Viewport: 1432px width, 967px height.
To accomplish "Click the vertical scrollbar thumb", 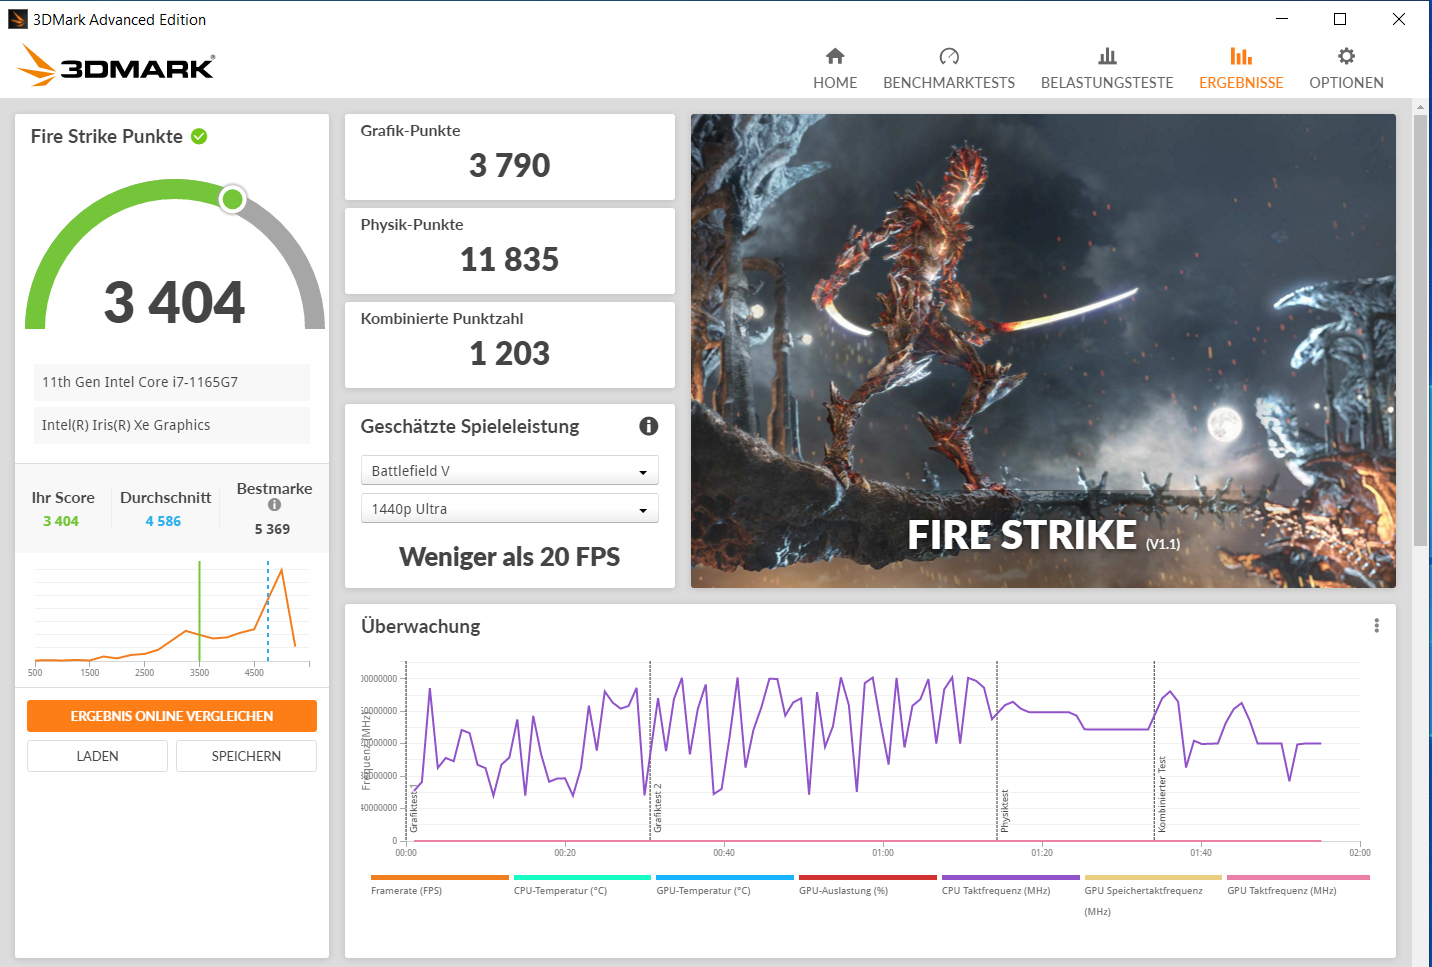I will pyautogui.click(x=1420, y=330).
